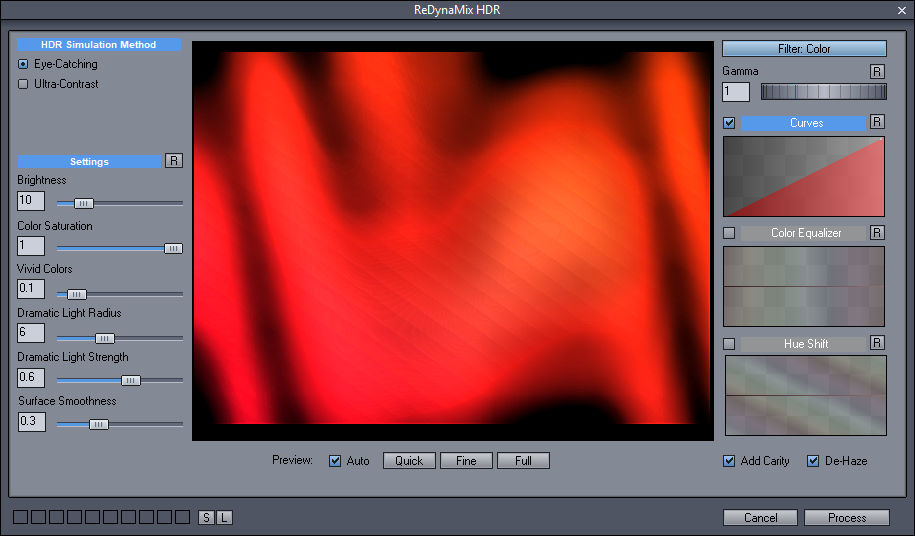Viewport: 915px width, 536px height.
Task: Open the Filter: Color selector
Action: point(804,48)
